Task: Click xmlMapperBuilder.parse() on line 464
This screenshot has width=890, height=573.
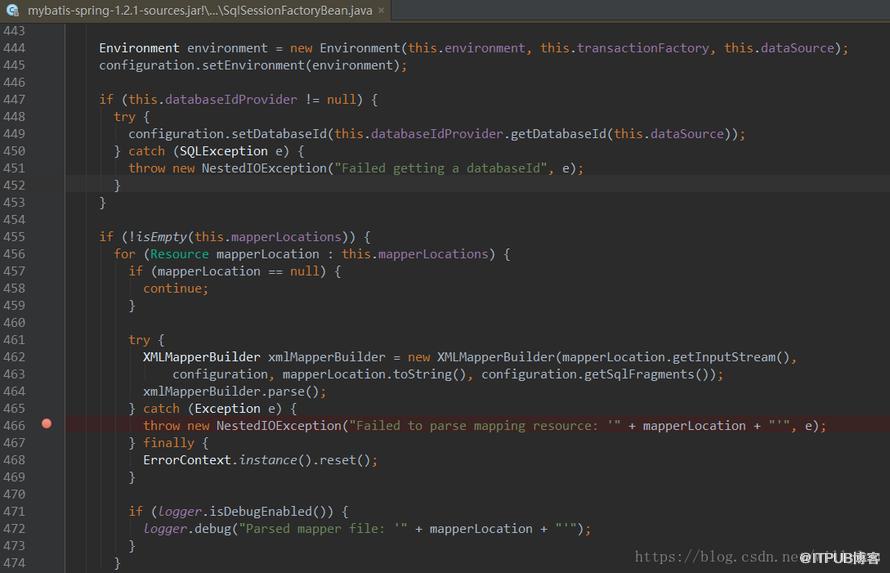Action: (231, 391)
